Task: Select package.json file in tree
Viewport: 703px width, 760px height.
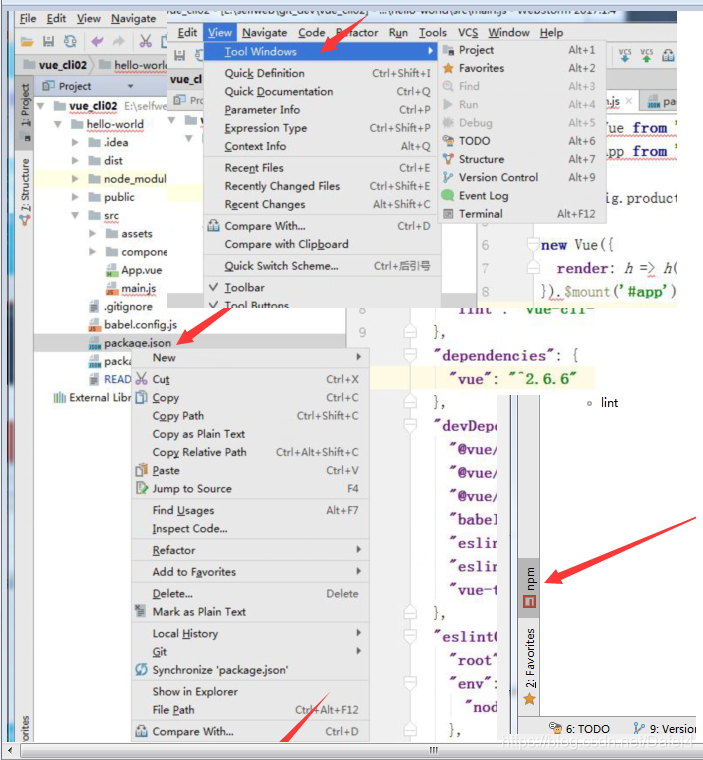Action: (129, 343)
